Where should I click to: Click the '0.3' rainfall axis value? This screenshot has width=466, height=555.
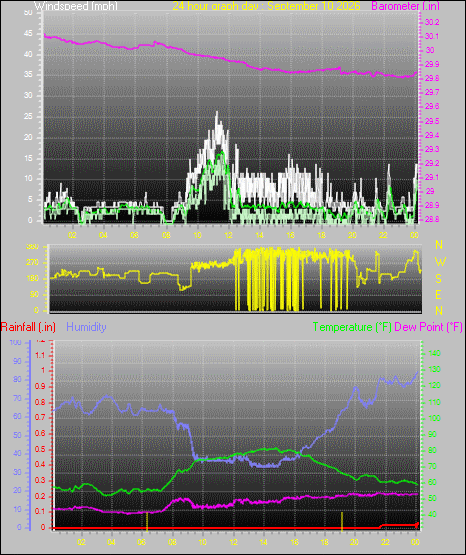pos(40,481)
